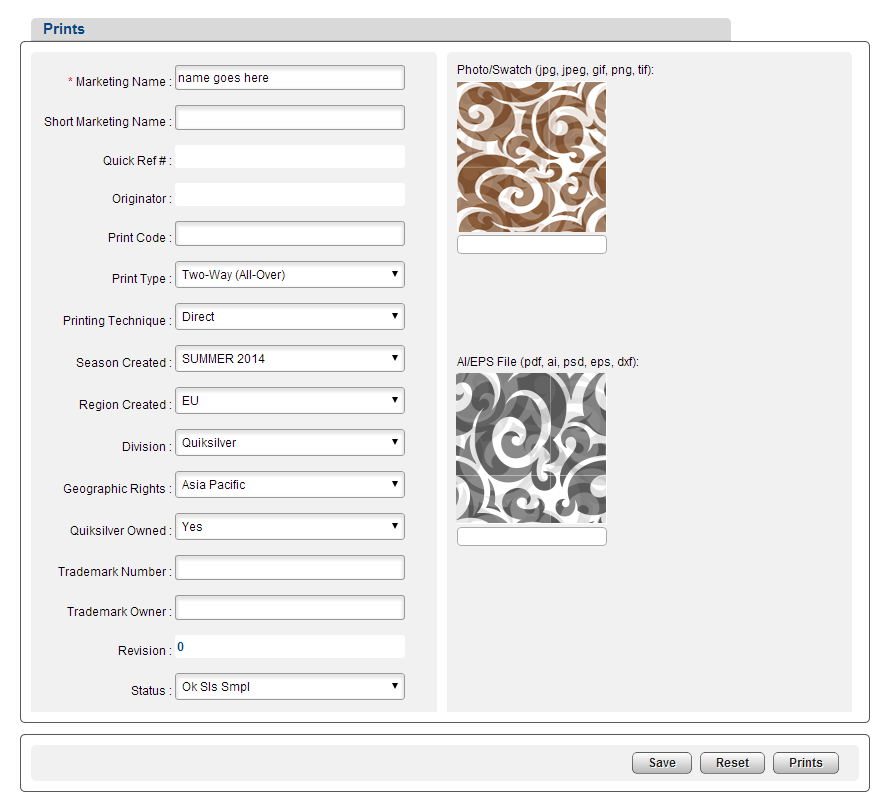Click the file box under AI/EPS image
This screenshot has width=890, height=810.
coord(532,536)
